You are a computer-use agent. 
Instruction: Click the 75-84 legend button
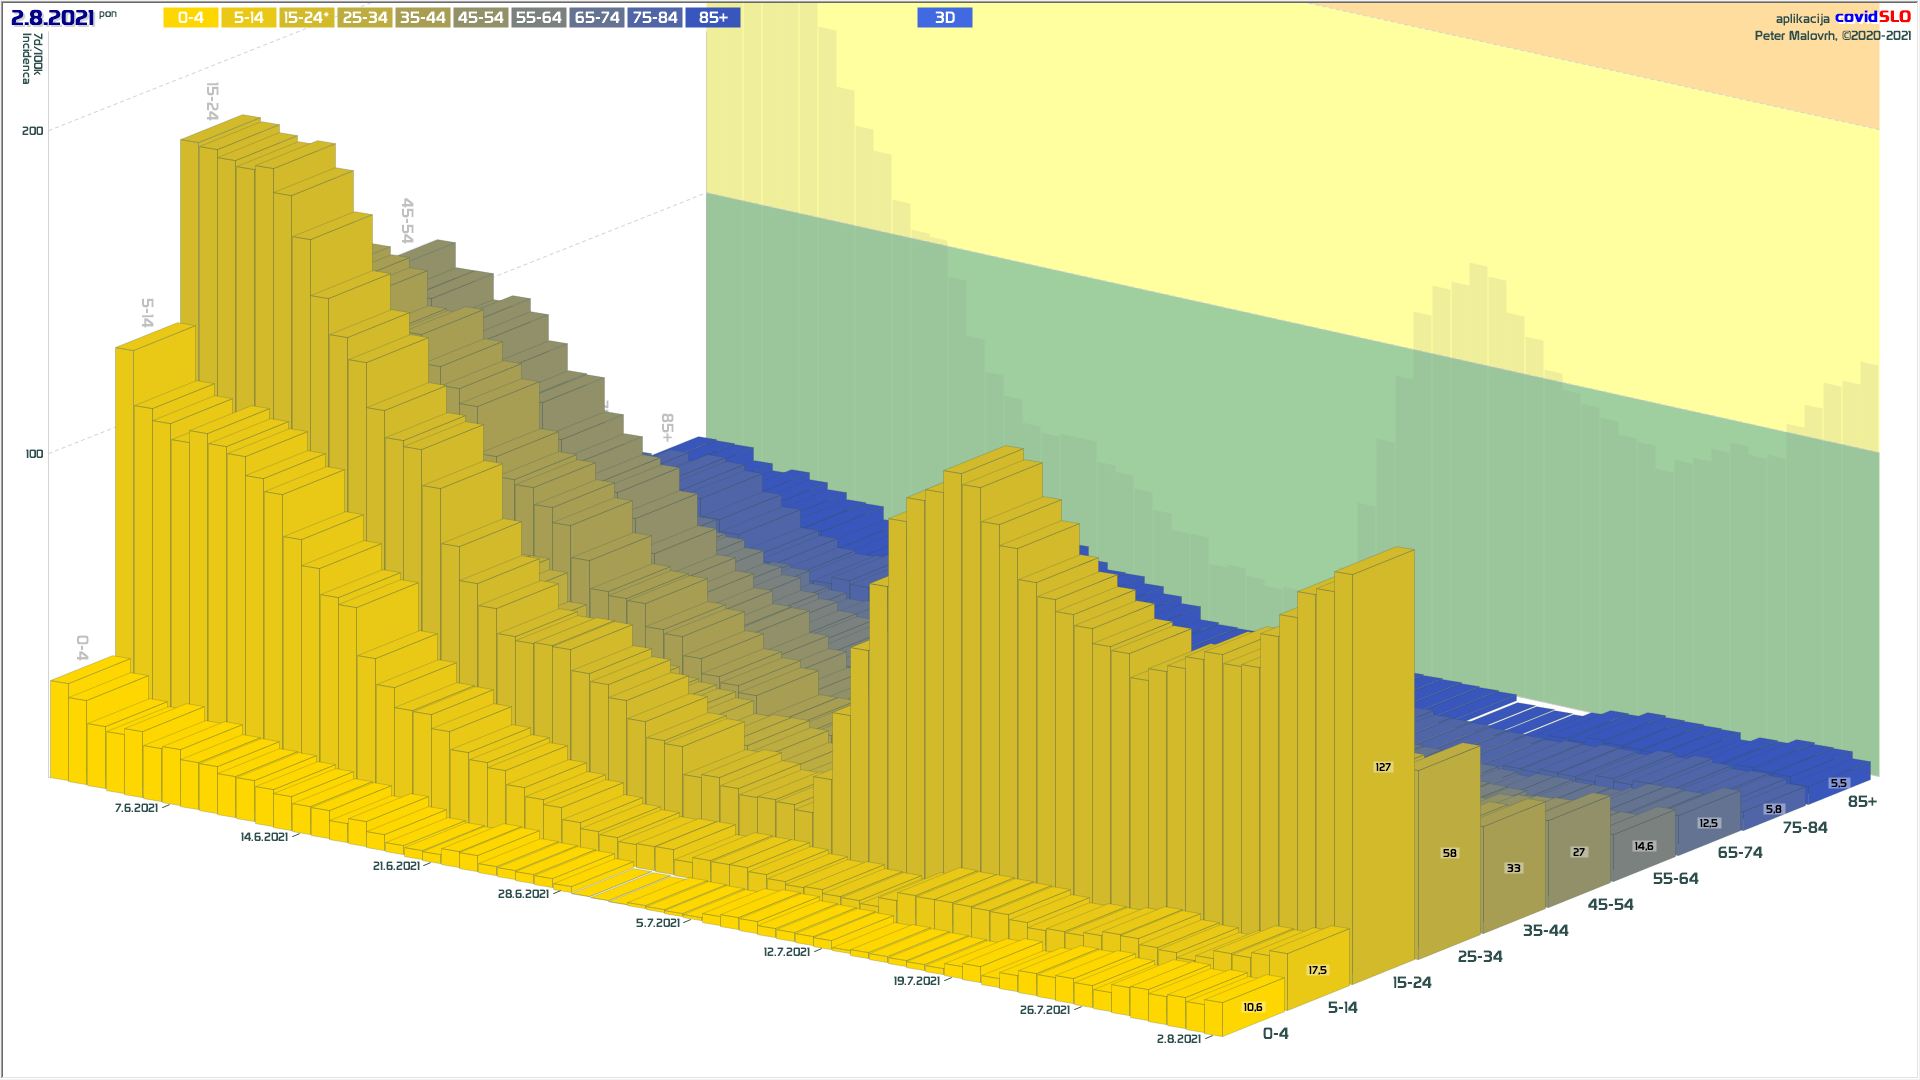pyautogui.click(x=655, y=18)
